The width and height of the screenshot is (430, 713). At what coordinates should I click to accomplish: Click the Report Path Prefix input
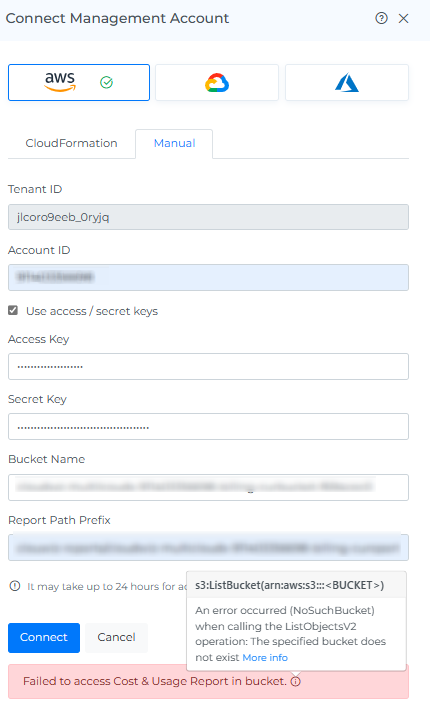tap(208, 547)
